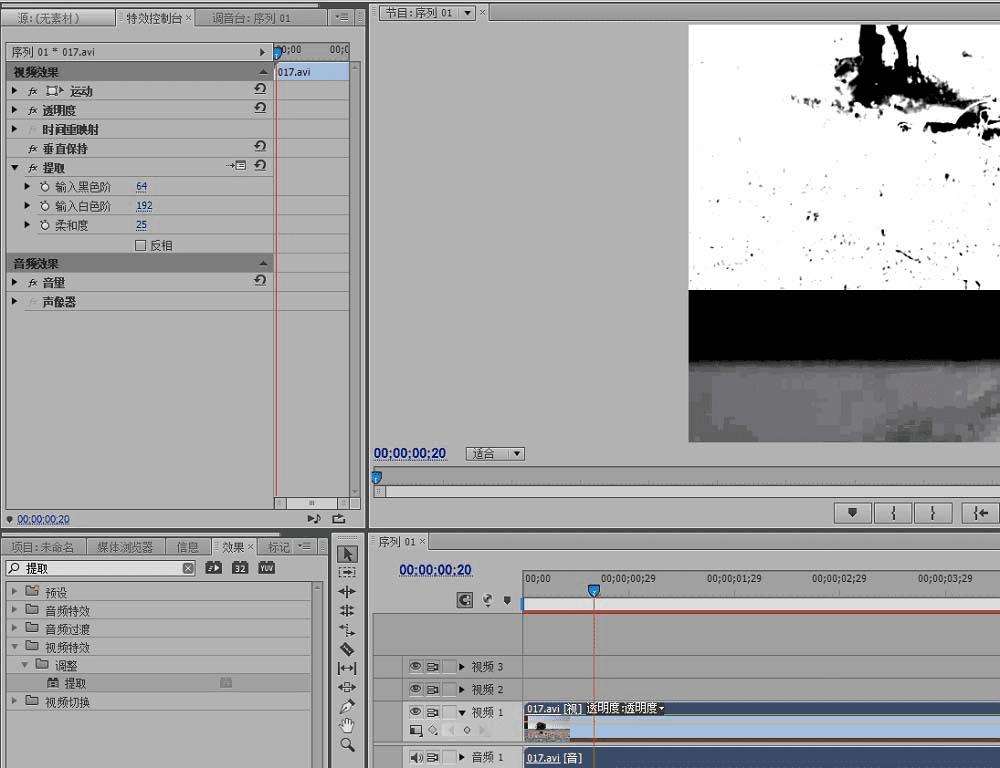The width and height of the screenshot is (1000, 768).
Task: Toggle animation stopwatch for 柔和度
Action: pyautogui.click(x=44, y=226)
